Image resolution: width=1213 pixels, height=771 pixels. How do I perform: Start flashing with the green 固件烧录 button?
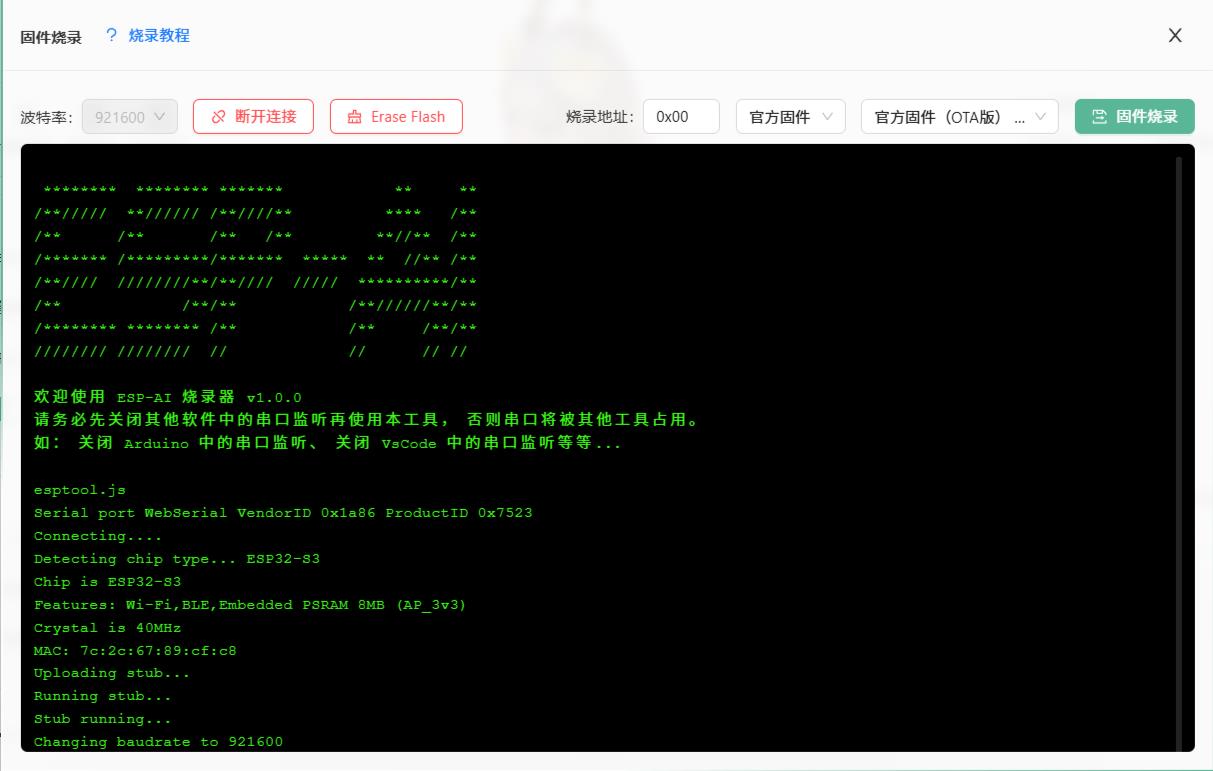[x=1135, y=116]
